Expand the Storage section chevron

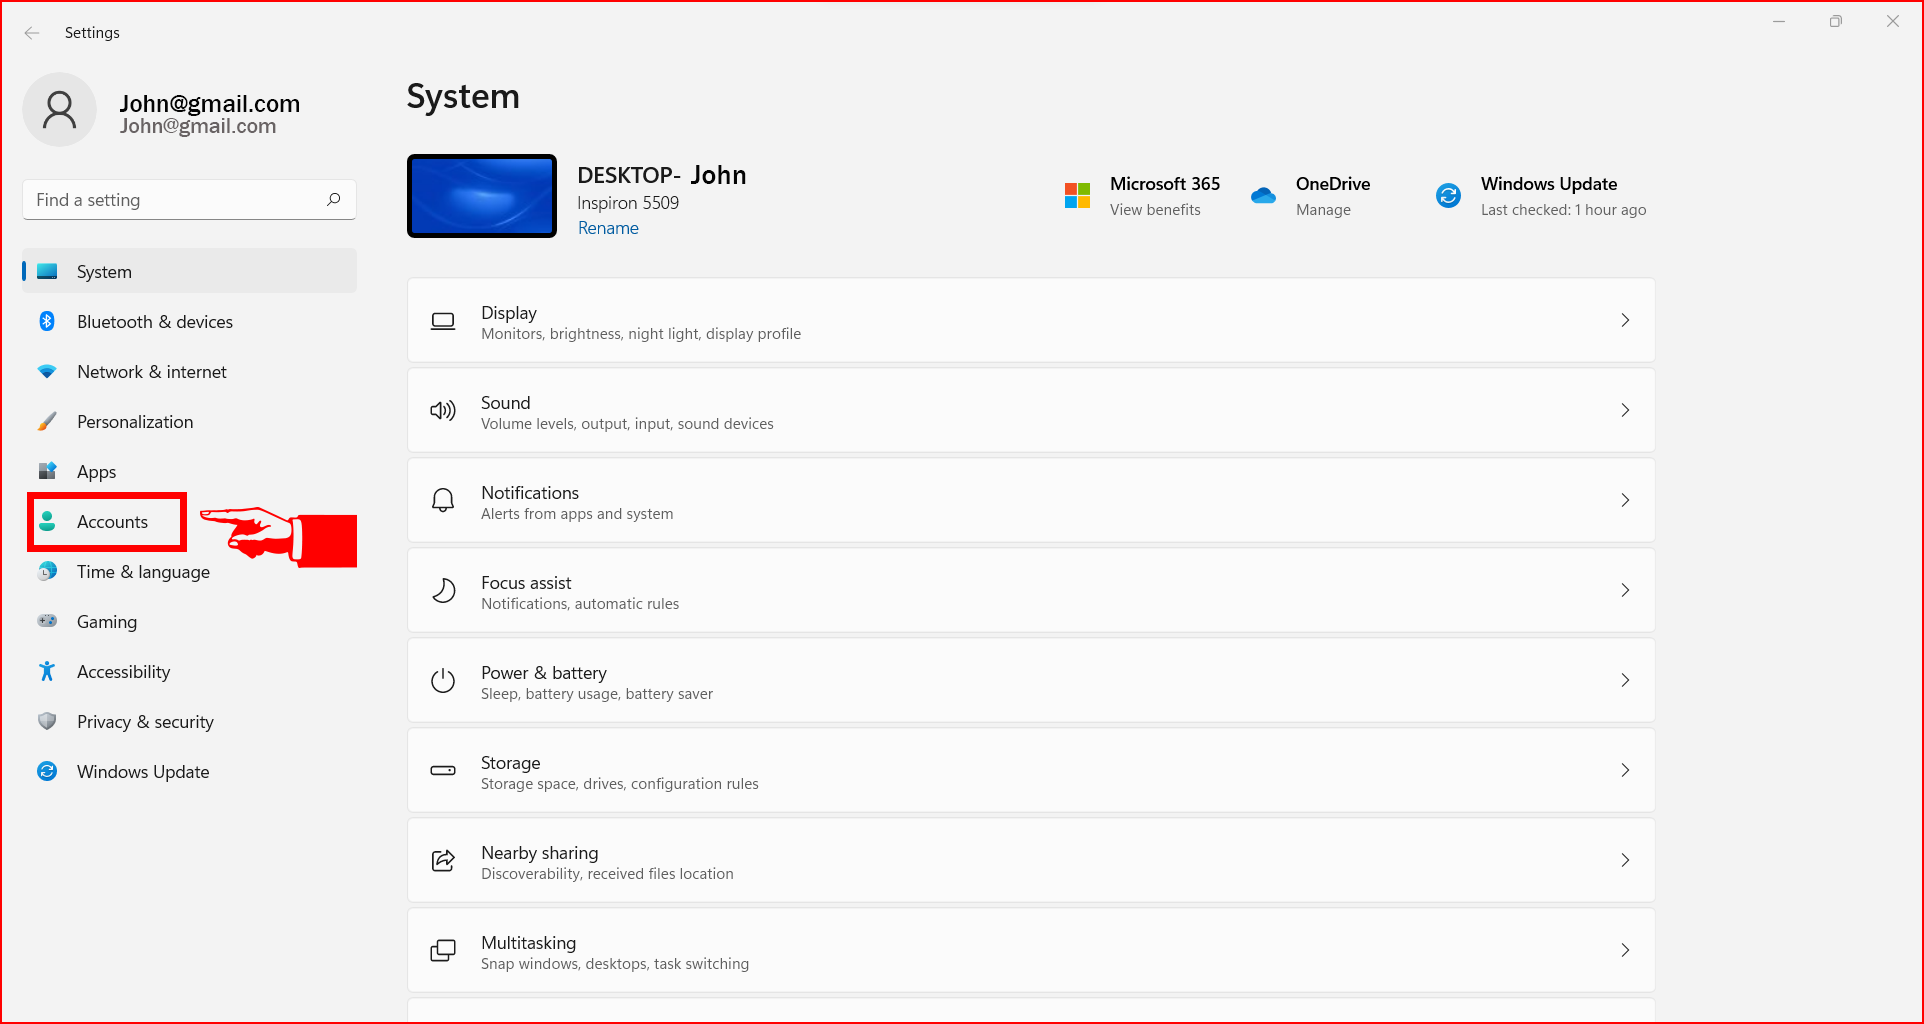pos(1624,770)
